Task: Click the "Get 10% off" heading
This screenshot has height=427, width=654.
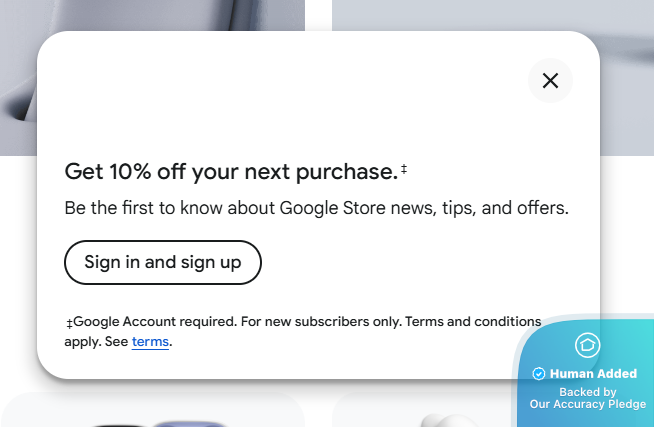Action: [230, 172]
